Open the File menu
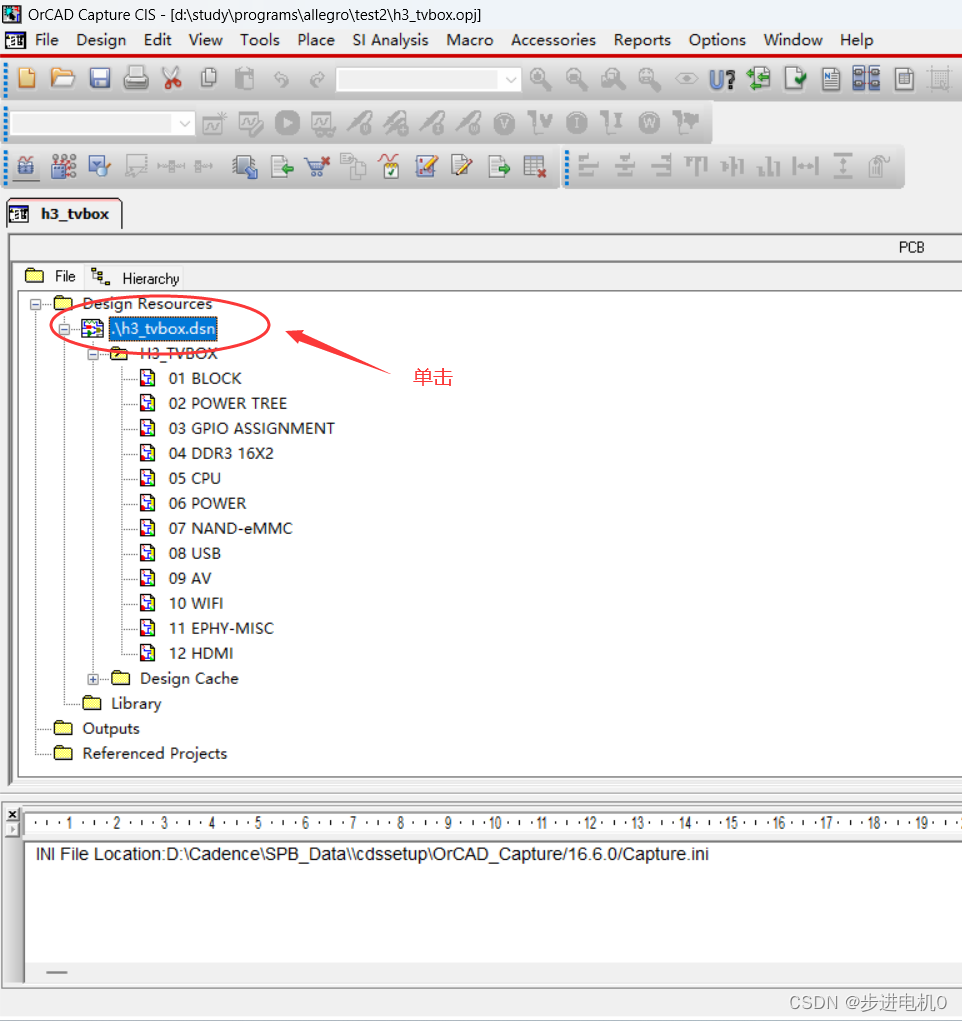962x1021 pixels. pos(47,40)
